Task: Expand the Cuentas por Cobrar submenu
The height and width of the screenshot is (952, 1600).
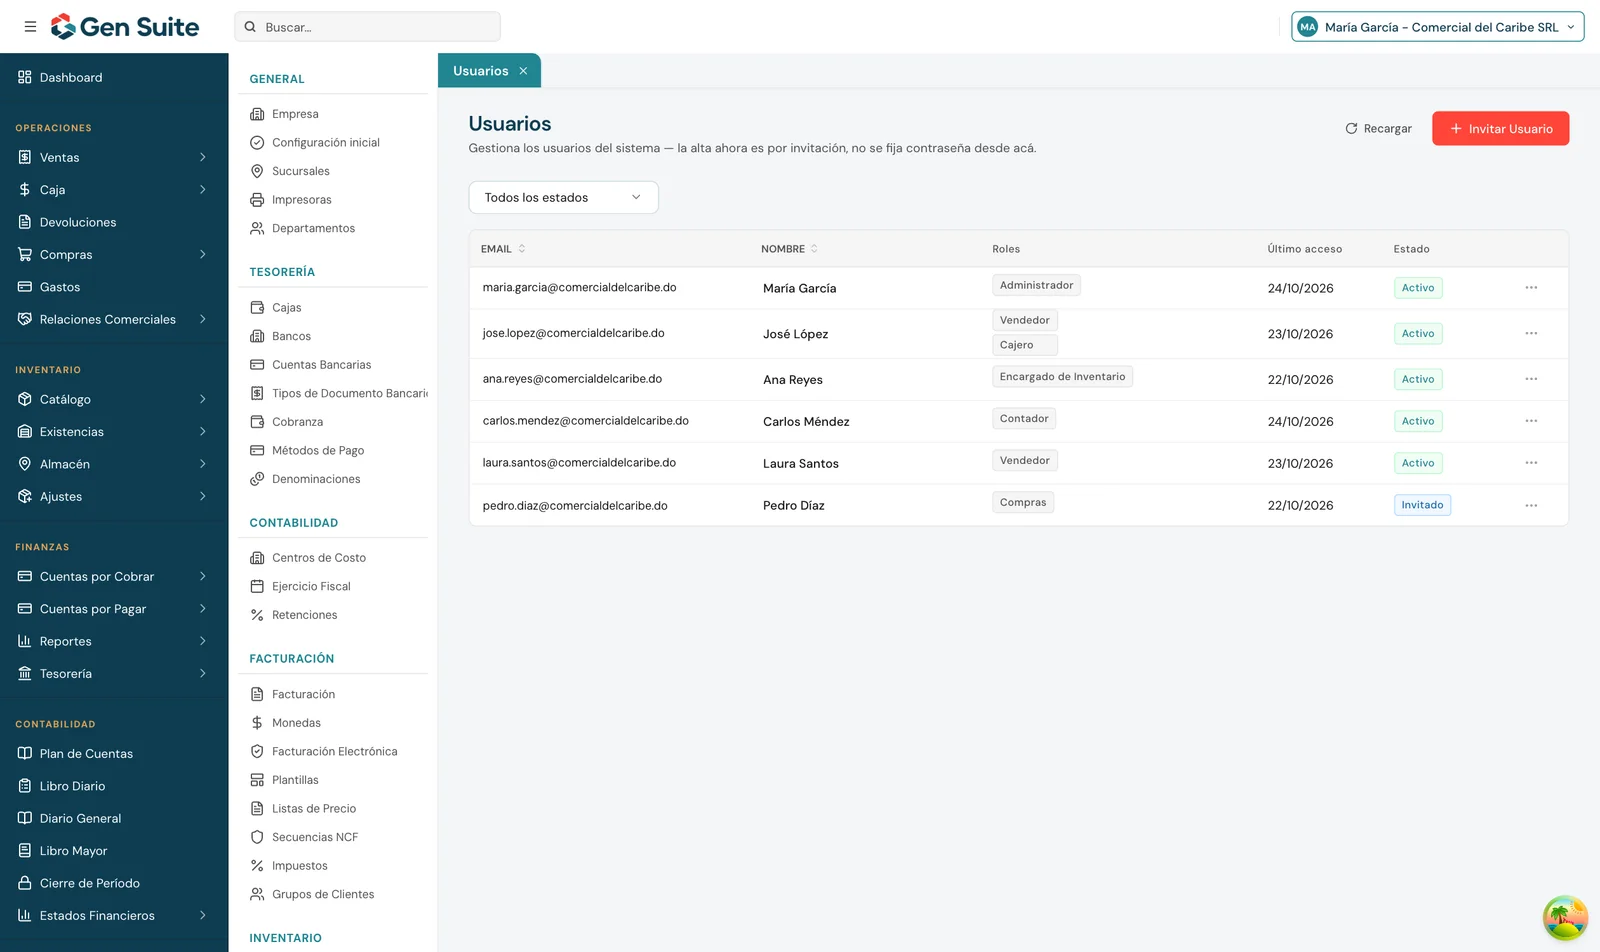Action: 202,576
